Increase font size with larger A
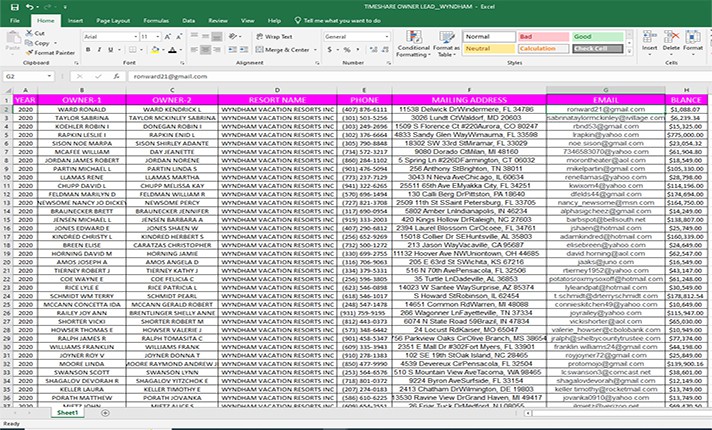Screen dimensions: 712x430 pyautogui.click(x=168, y=36)
